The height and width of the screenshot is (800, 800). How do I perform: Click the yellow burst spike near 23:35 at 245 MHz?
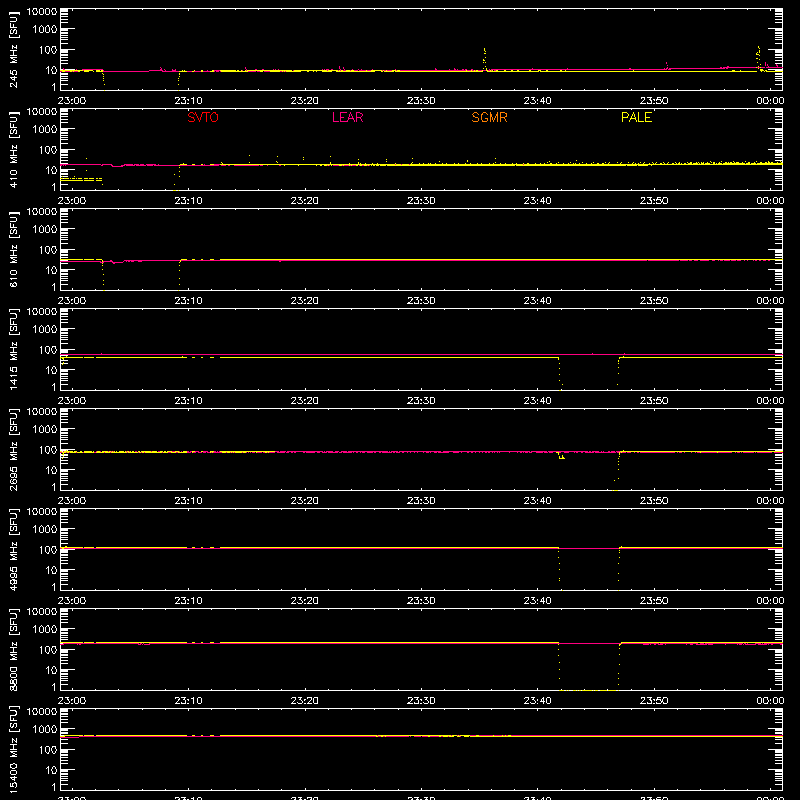[x=485, y=59]
